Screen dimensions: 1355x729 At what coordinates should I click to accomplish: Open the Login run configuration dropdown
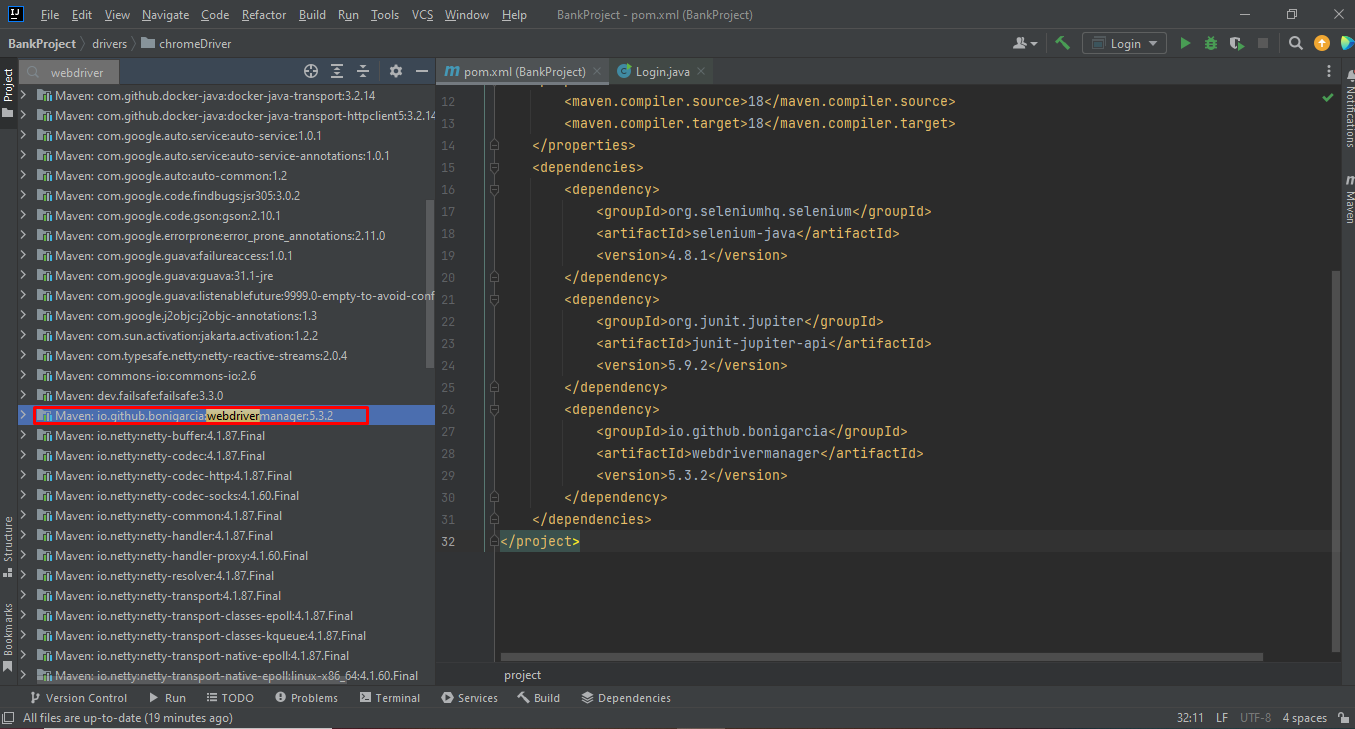pyautogui.click(x=1125, y=43)
